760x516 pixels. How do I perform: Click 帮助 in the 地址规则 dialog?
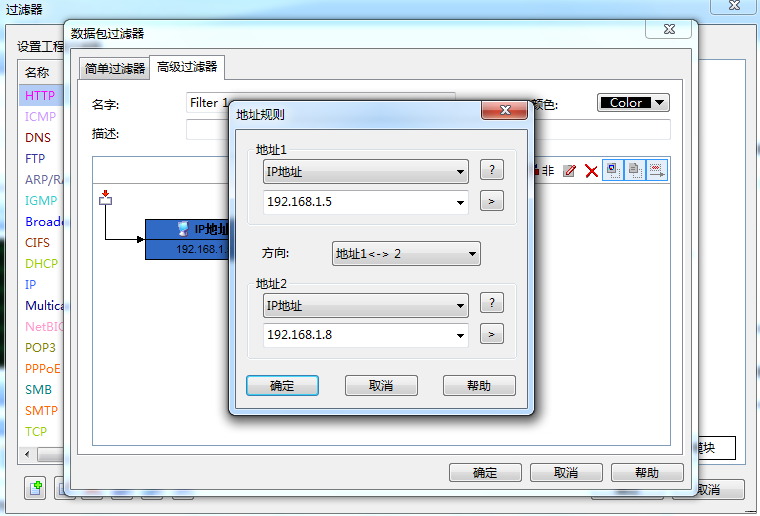[479, 386]
